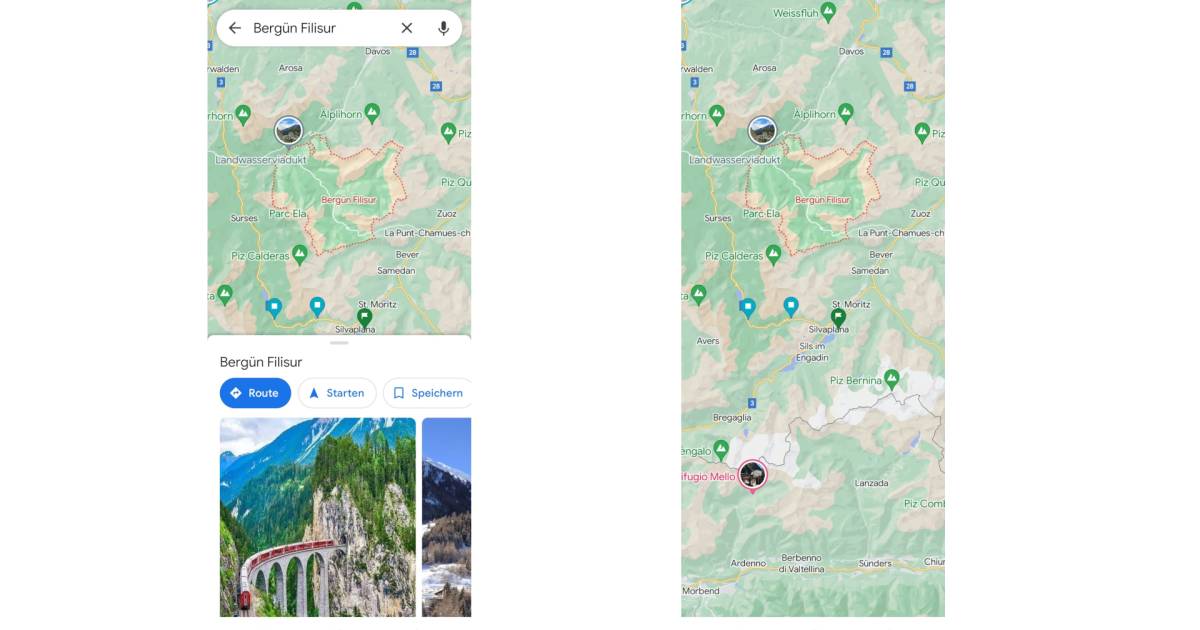
Task: Clear the Bergün Filisur search text
Action: click(x=407, y=28)
